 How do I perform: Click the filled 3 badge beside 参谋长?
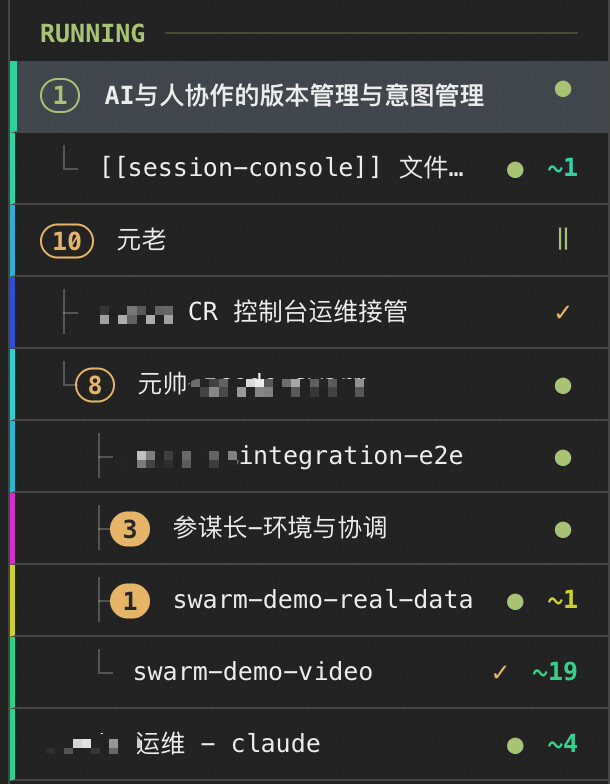pos(130,529)
